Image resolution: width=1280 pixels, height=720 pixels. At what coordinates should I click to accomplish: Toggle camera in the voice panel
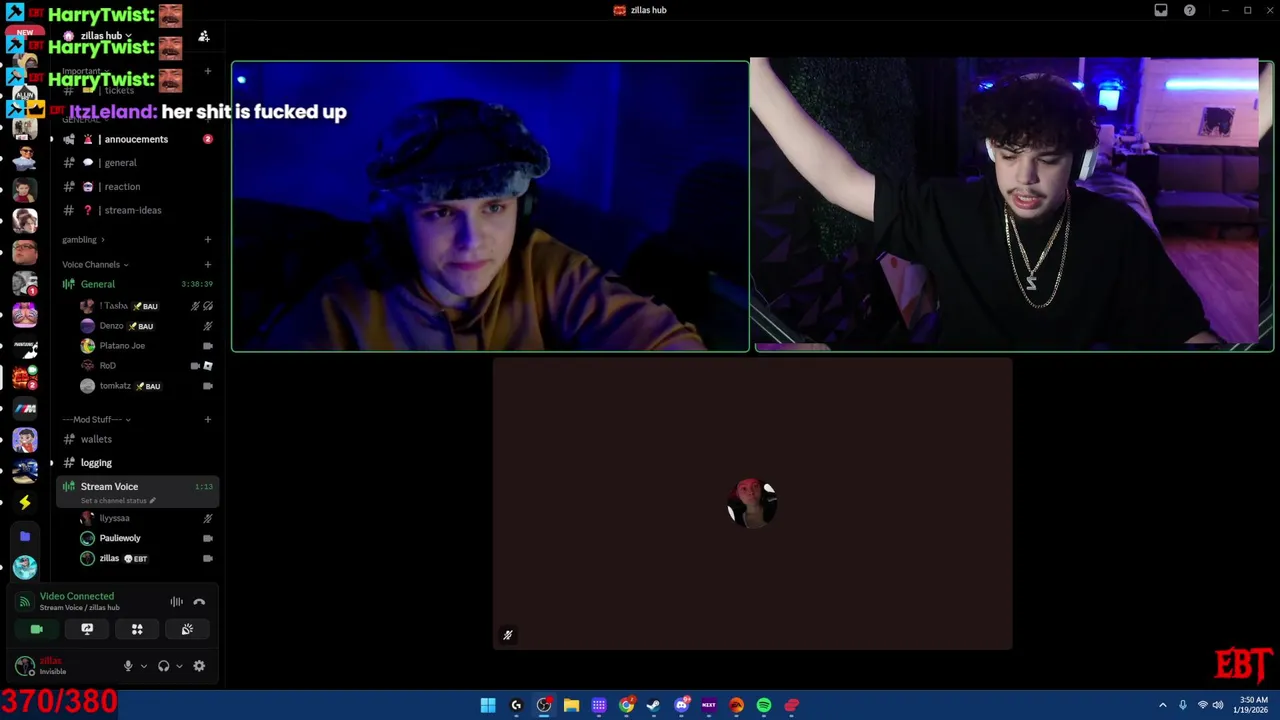[x=37, y=629]
